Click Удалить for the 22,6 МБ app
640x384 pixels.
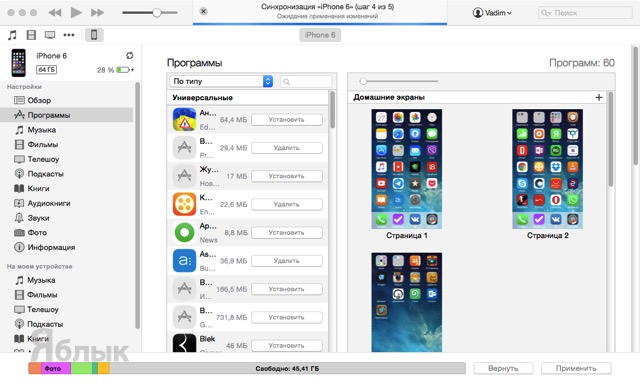coord(287,204)
